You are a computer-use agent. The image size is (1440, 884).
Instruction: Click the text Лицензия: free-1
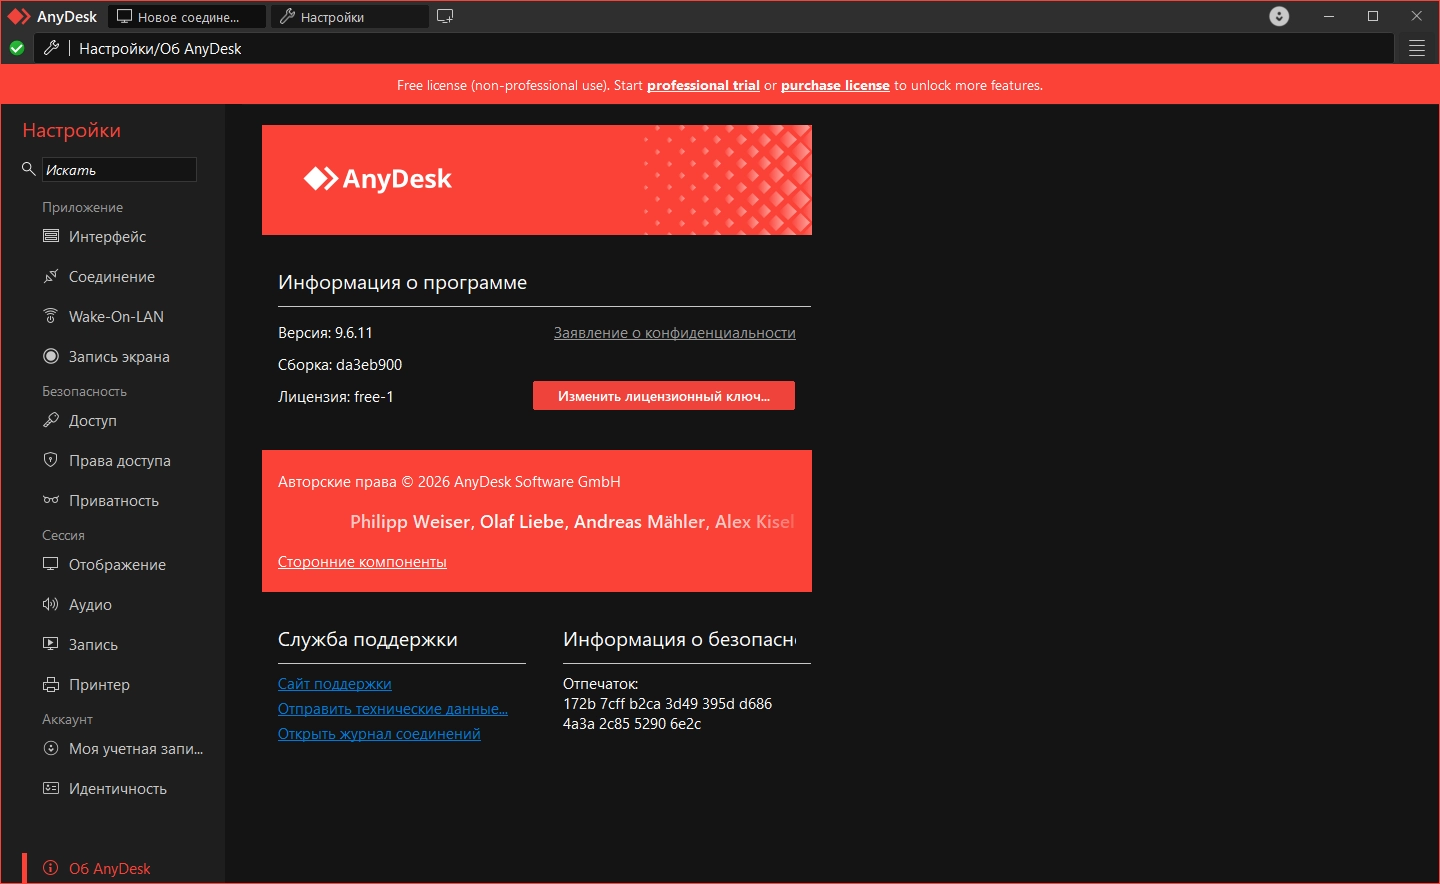pos(336,397)
